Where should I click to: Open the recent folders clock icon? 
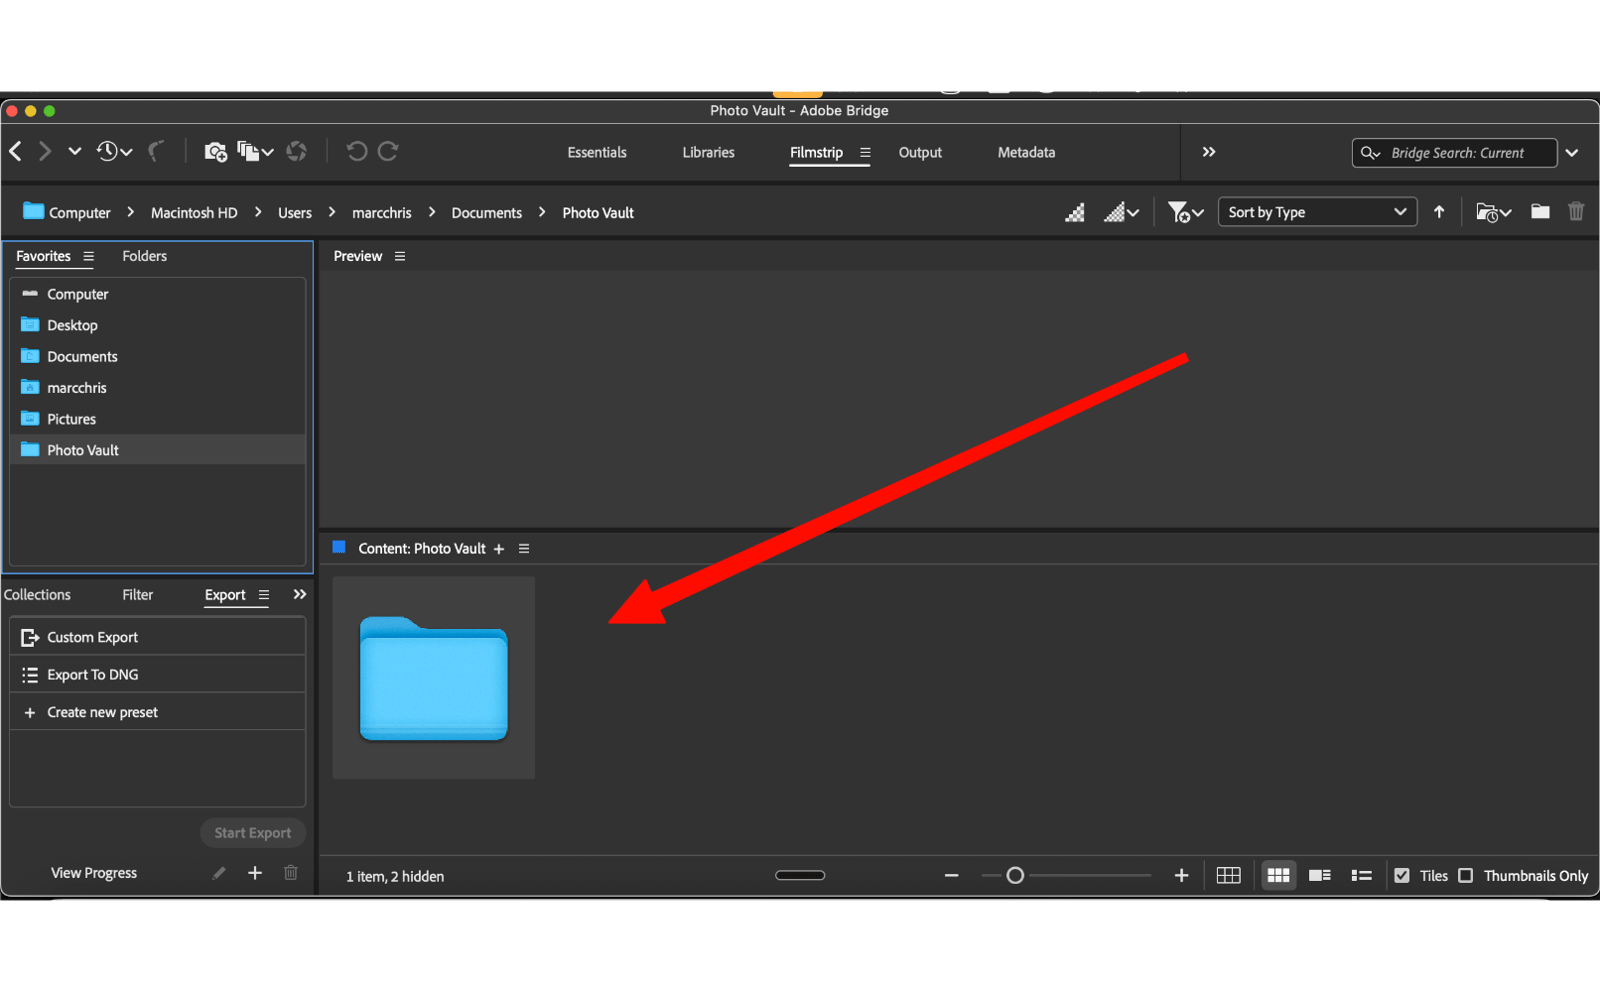click(x=114, y=151)
